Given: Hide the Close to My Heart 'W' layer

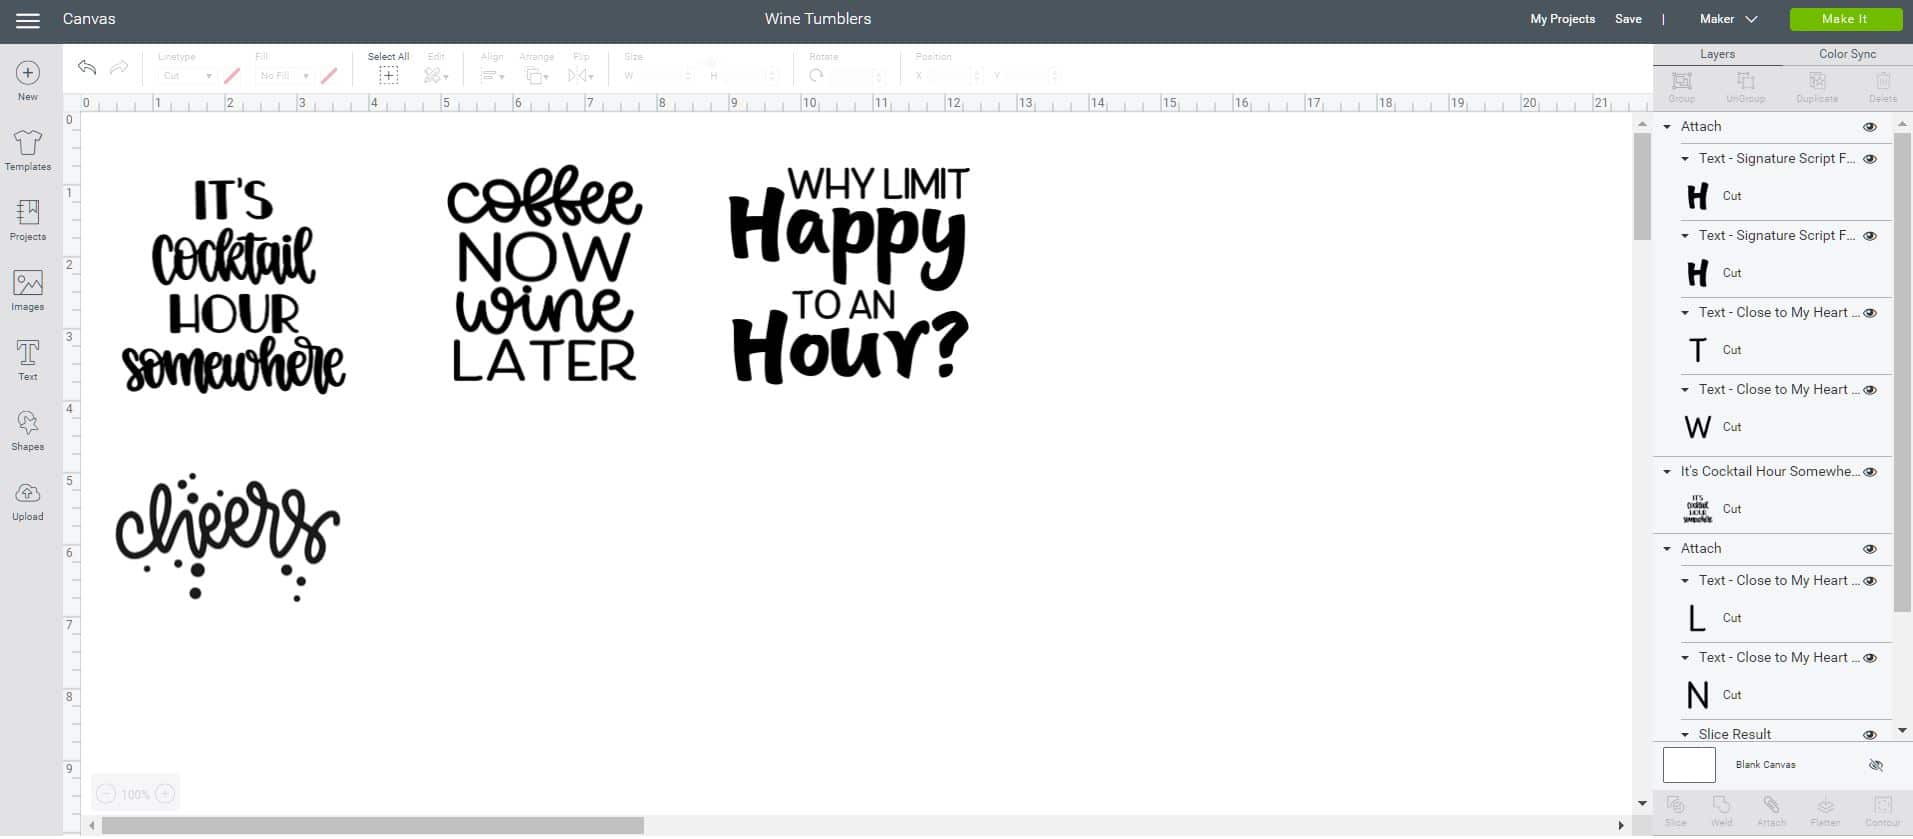Looking at the screenshot, I should pos(1870,390).
